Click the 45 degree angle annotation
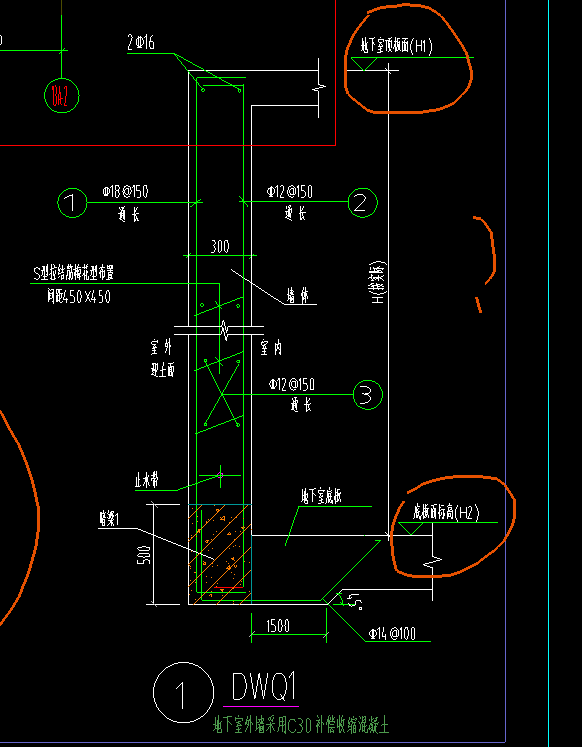This screenshot has height=747, width=582. tap(356, 601)
